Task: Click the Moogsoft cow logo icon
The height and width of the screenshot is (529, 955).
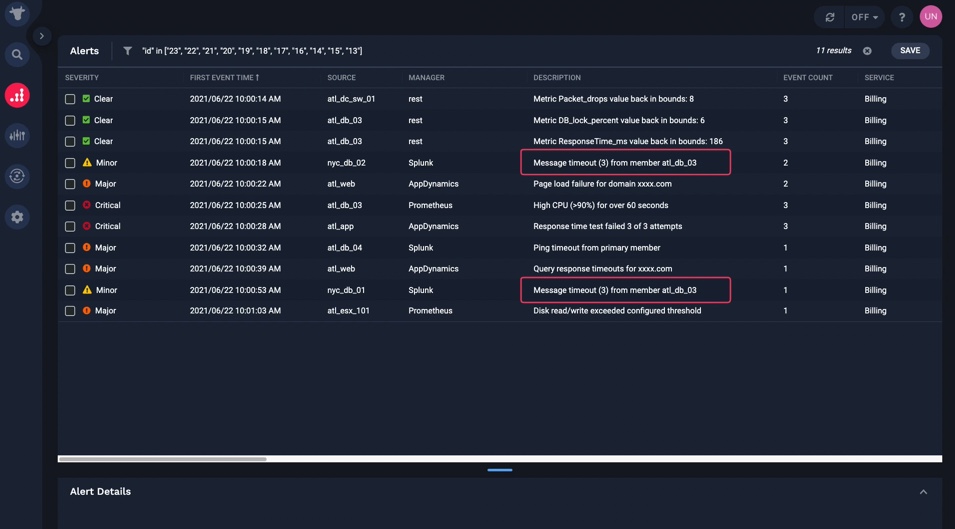Action: (x=17, y=13)
